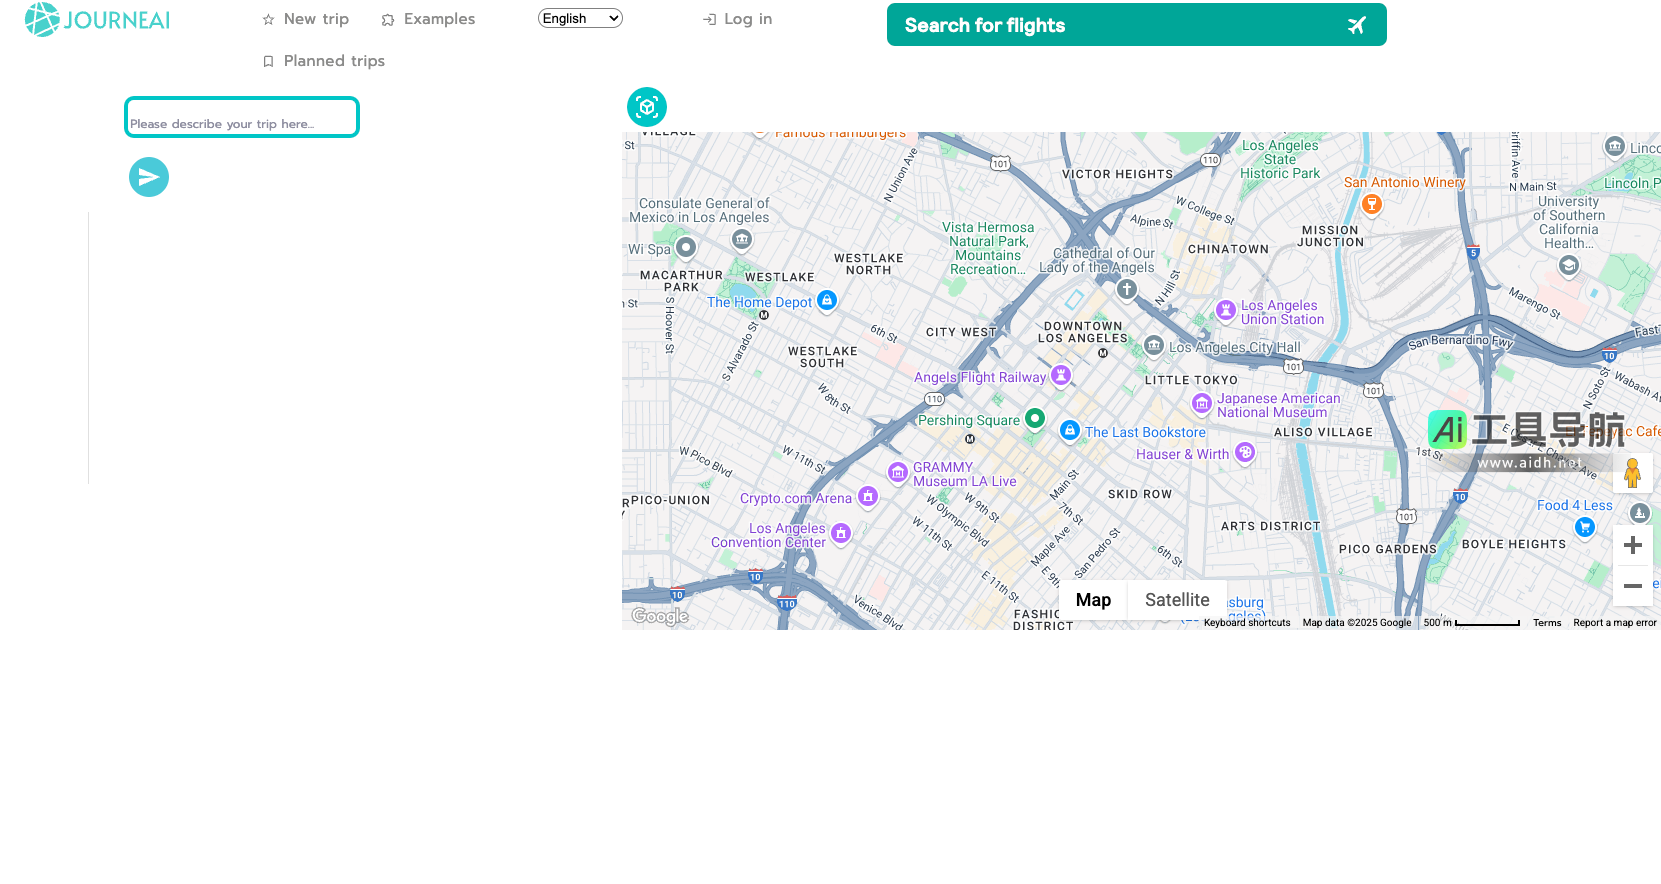Select Pershing Square green marker
Image resolution: width=1661 pixels, height=884 pixels.
[1035, 419]
